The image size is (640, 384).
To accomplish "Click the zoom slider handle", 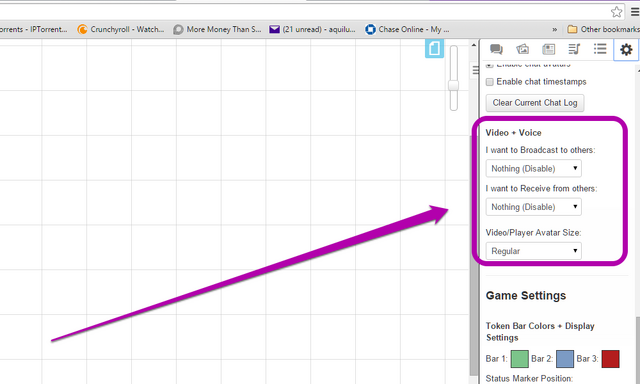I will click(453, 85).
